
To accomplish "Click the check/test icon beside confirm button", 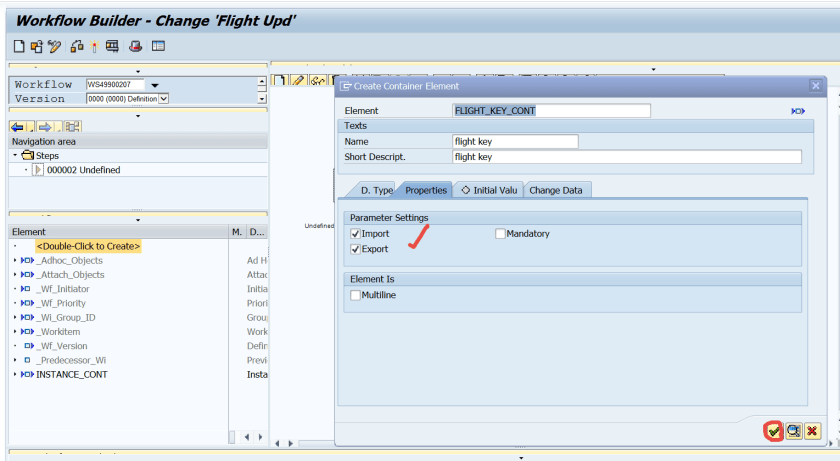I will tap(793, 431).
